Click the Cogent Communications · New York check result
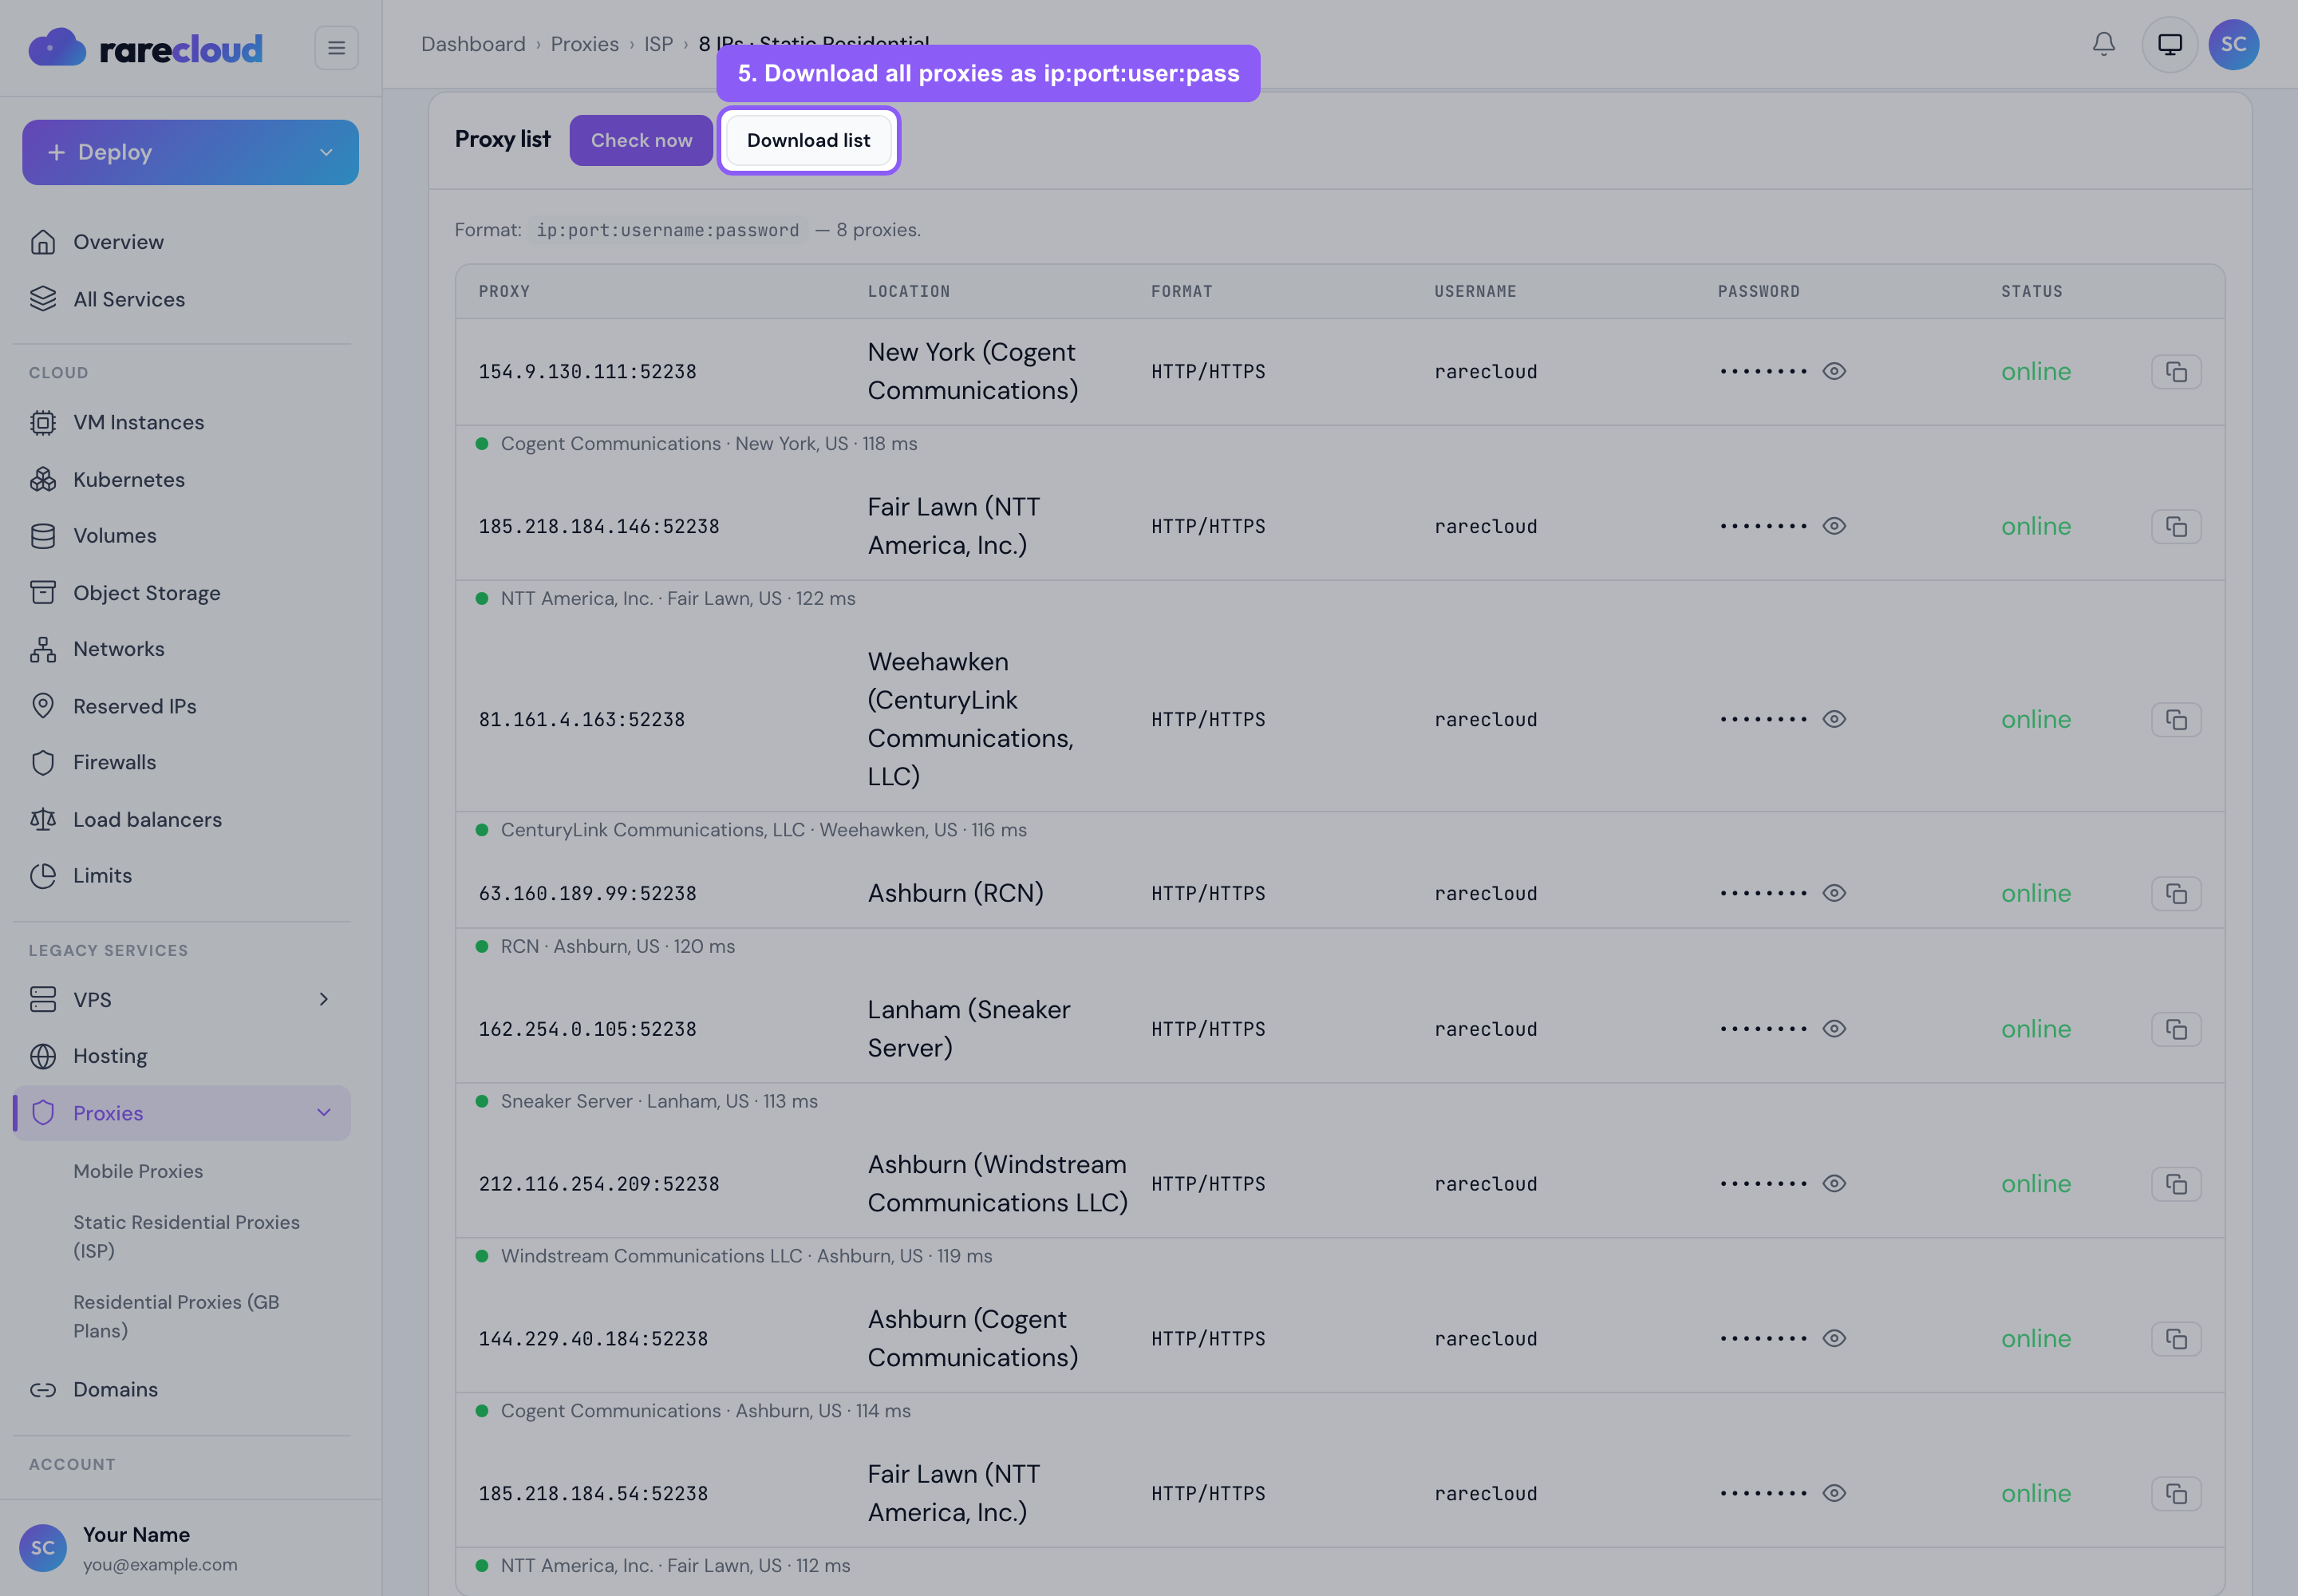2298x1596 pixels. pyautogui.click(x=709, y=444)
